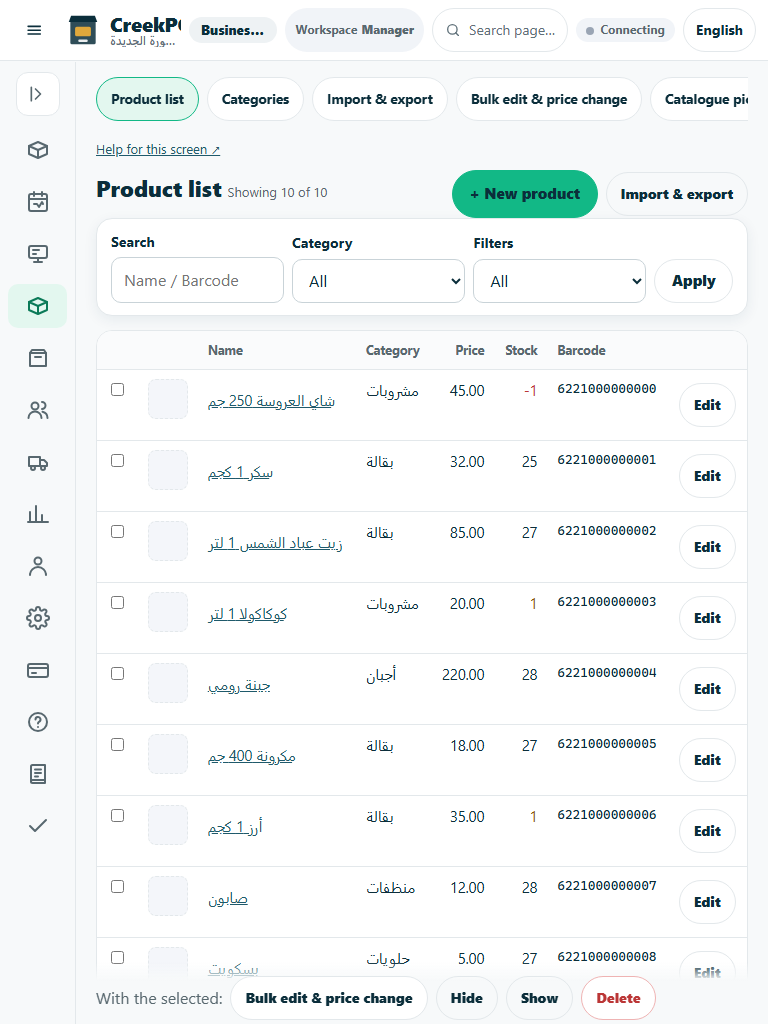This screenshot has width=768, height=1024.
Task: Open the English language selector
Action: (x=719, y=30)
